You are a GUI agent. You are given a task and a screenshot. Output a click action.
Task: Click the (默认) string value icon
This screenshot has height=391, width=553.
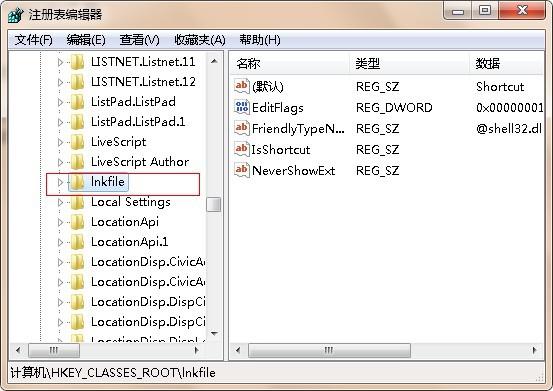(242, 86)
